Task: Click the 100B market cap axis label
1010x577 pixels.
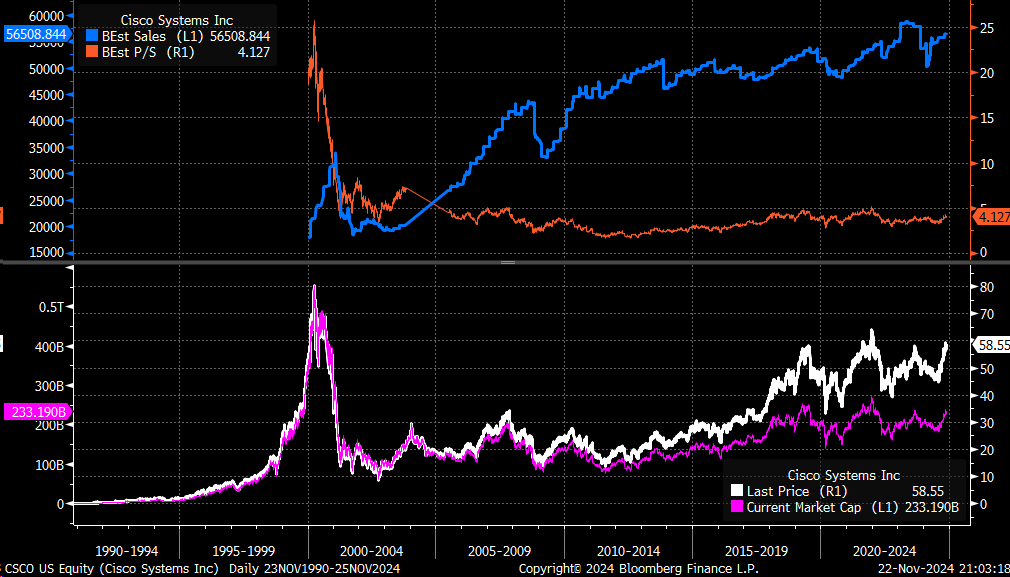Action: coord(48,465)
